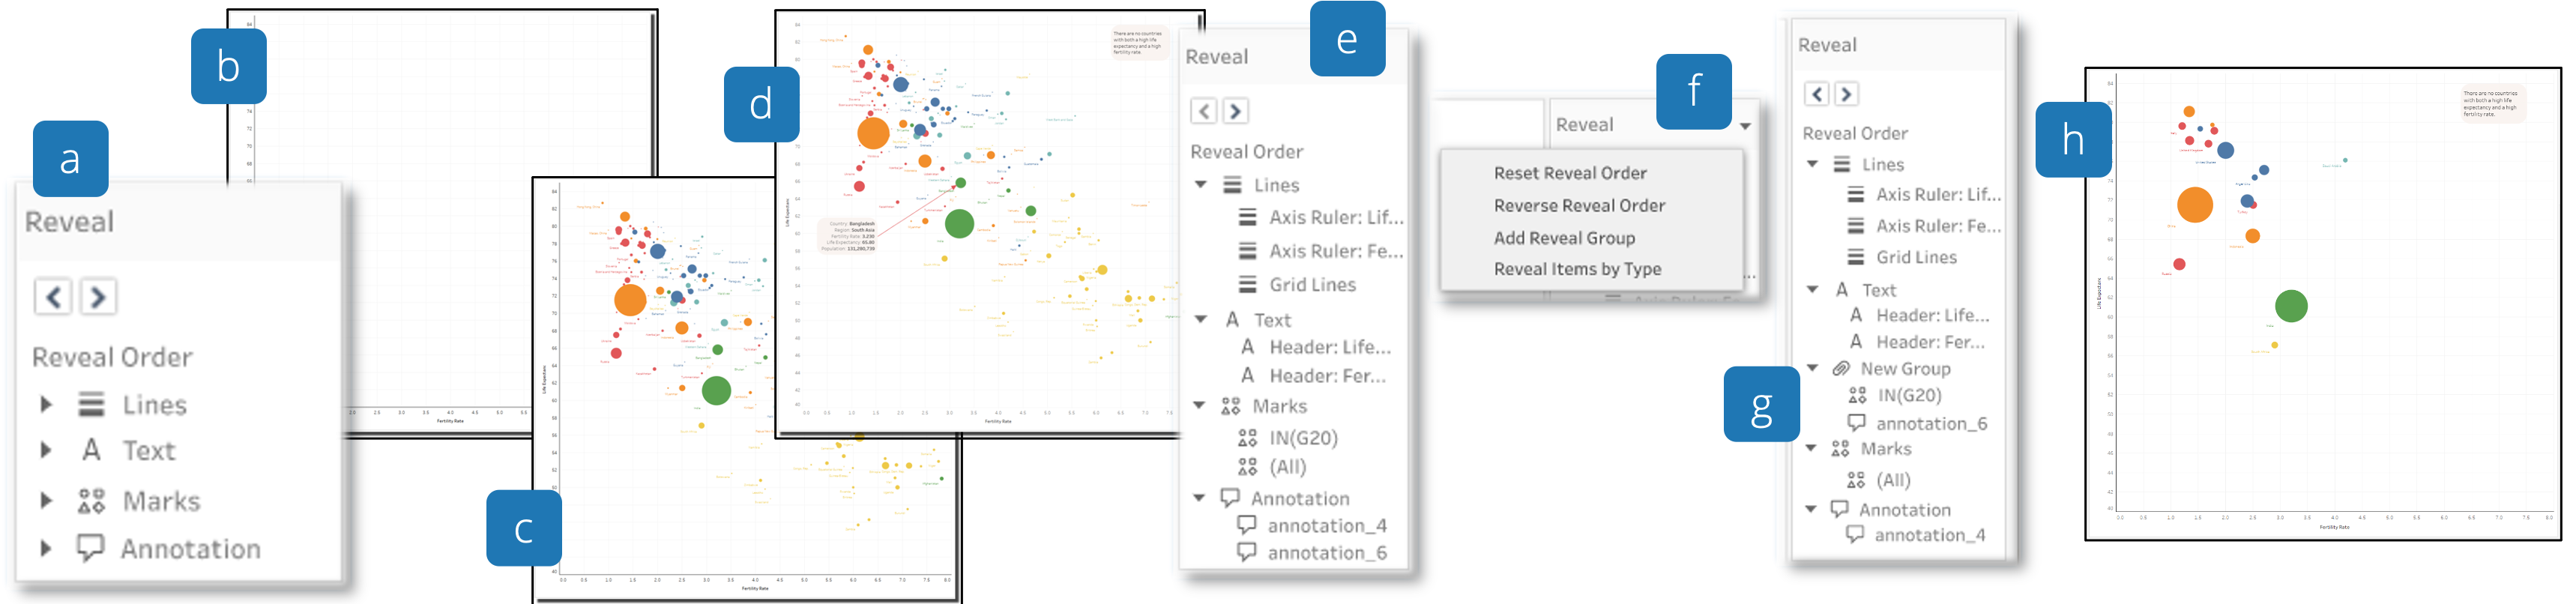Click the large orange bubble in the Bangladesh tooltip chart

pos(873,132)
